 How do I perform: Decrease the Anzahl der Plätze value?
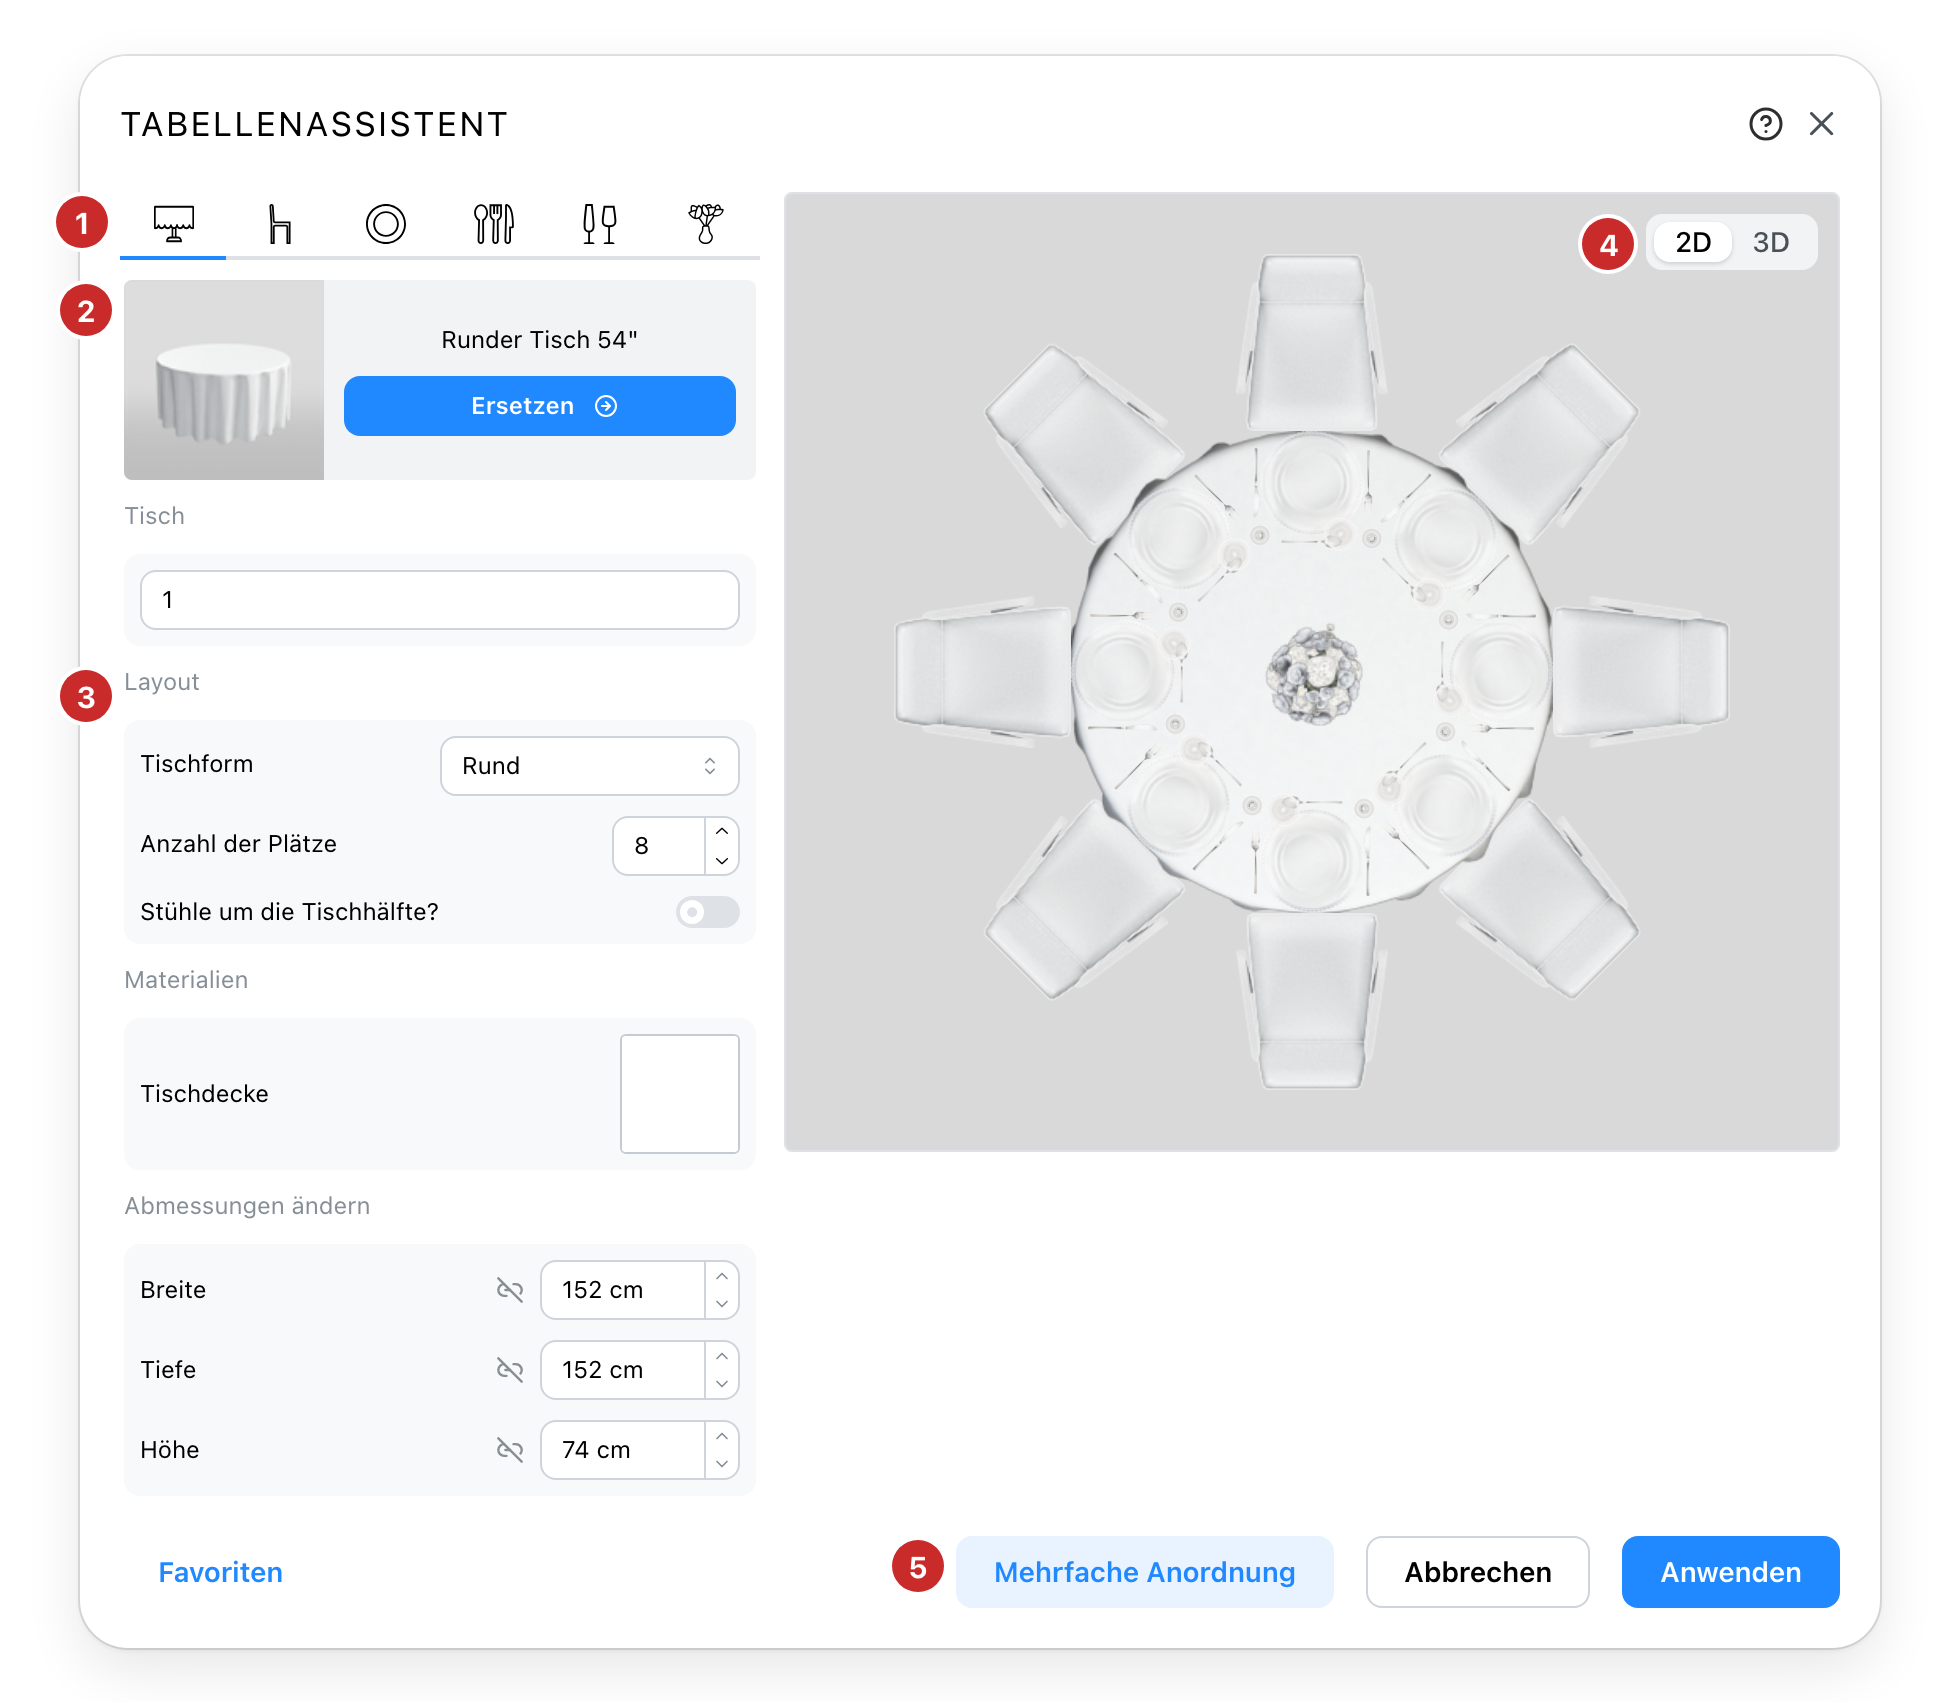click(722, 860)
